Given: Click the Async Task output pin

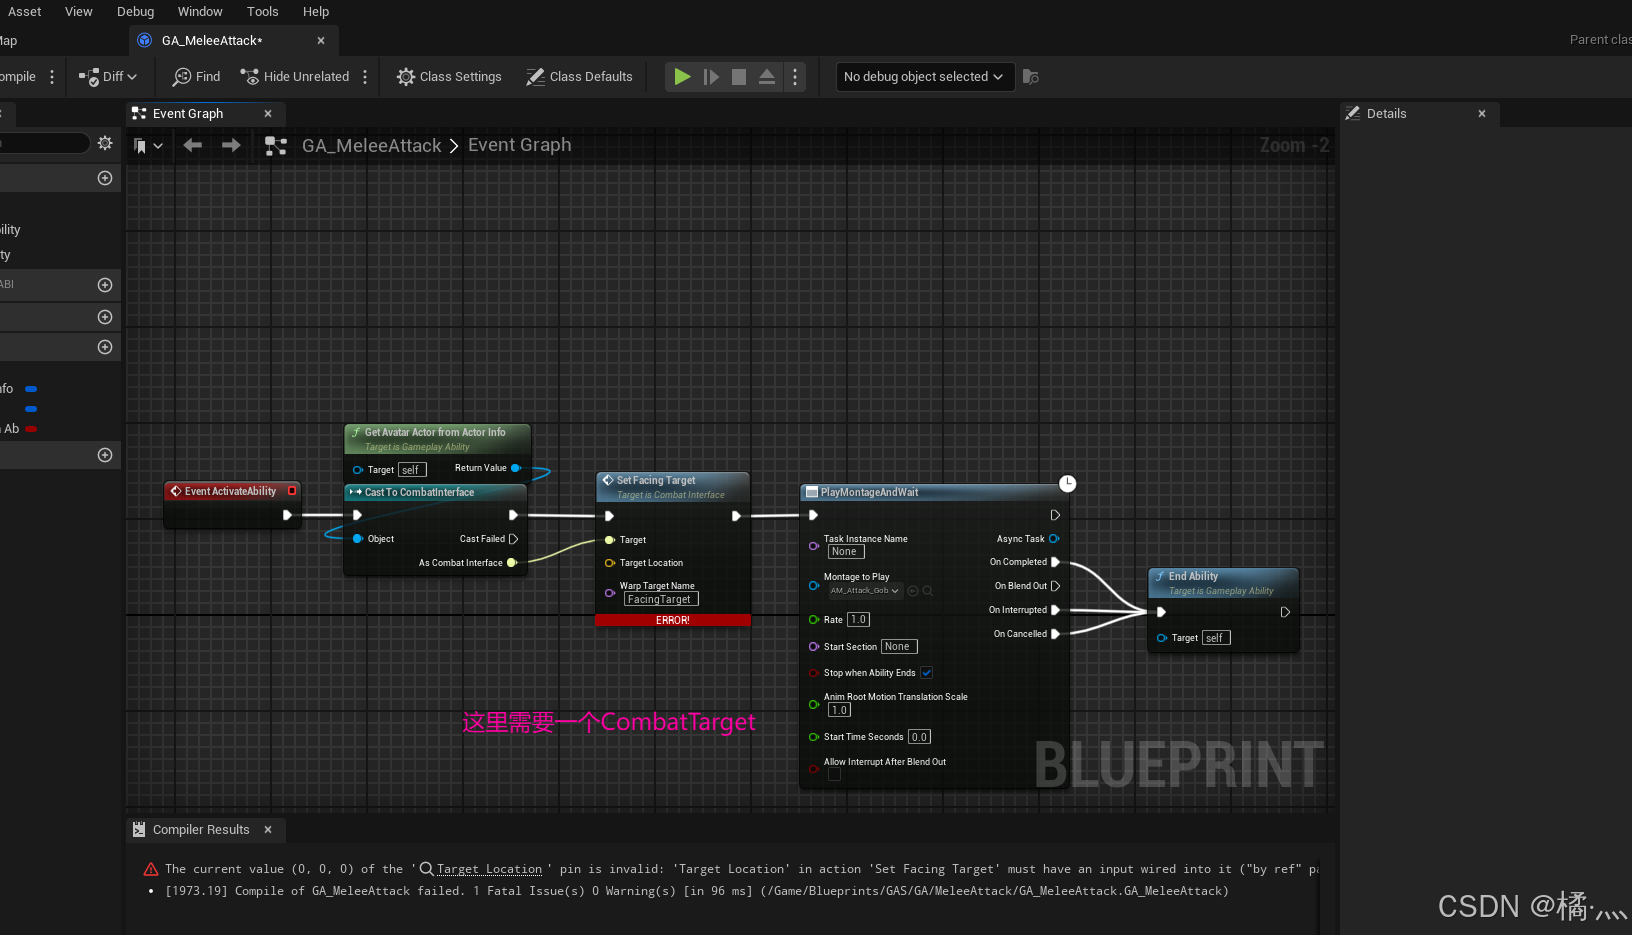Looking at the screenshot, I should pyautogui.click(x=1054, y=539).
